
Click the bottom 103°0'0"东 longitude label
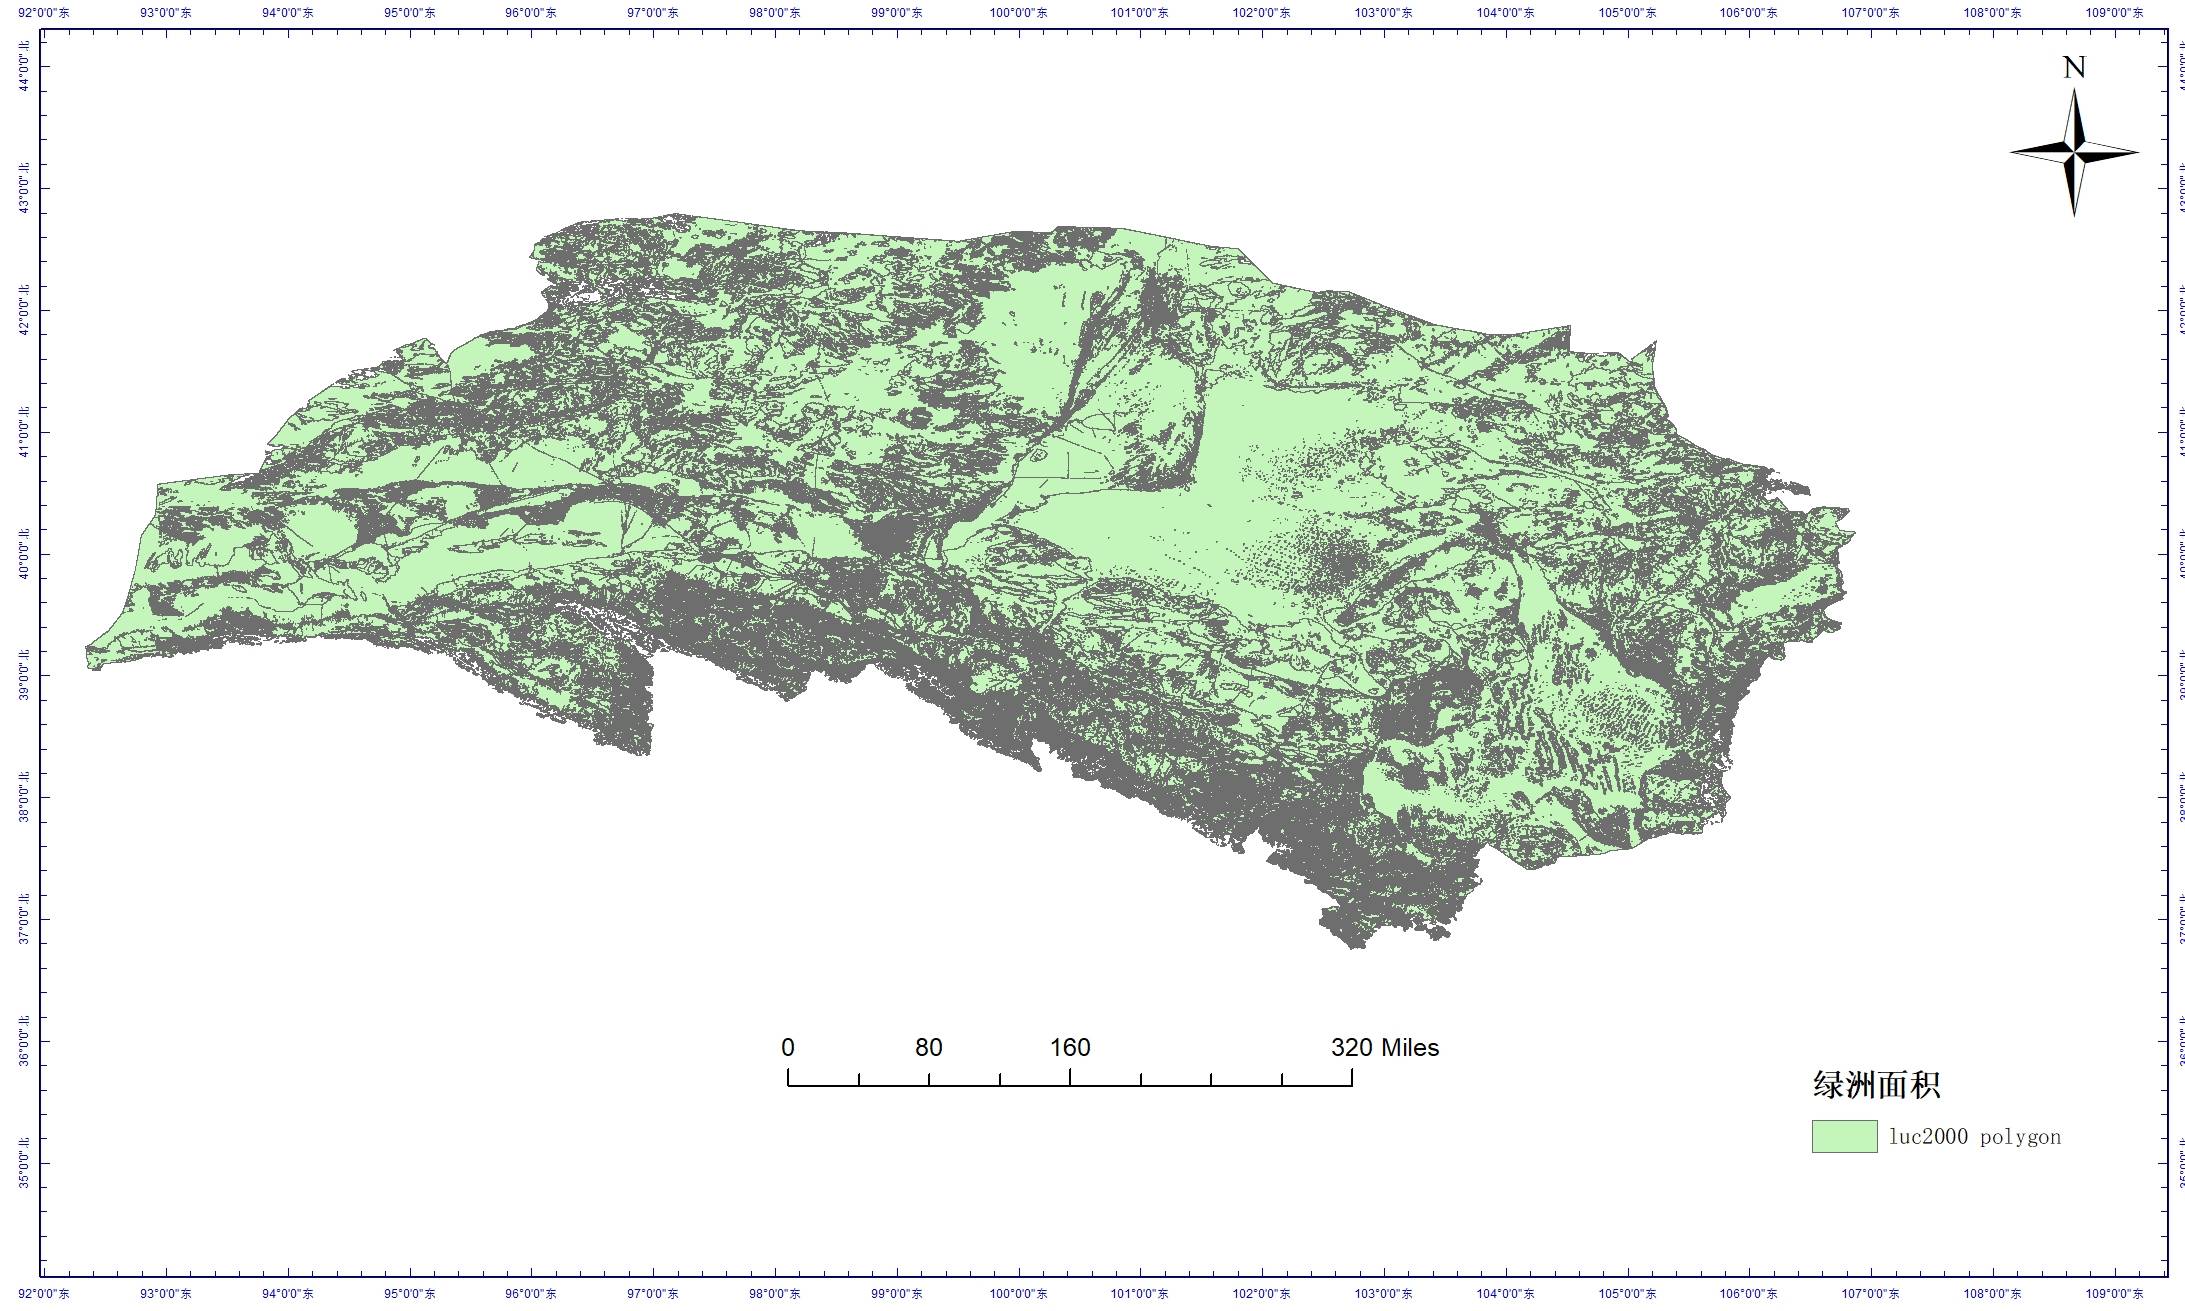tap(1384, 1294)
